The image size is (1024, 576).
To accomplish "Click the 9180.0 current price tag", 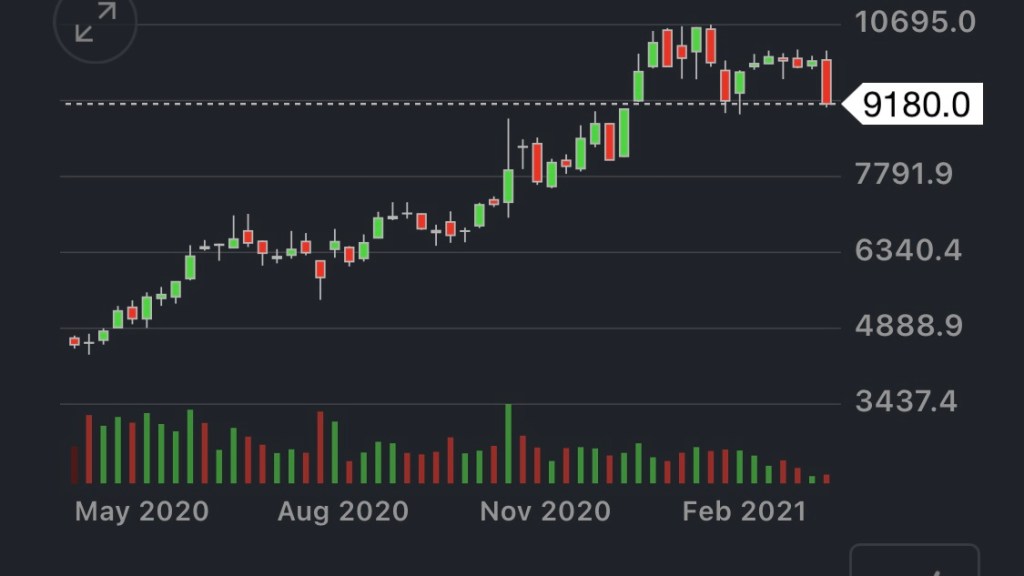I will (x=915, y=104).
